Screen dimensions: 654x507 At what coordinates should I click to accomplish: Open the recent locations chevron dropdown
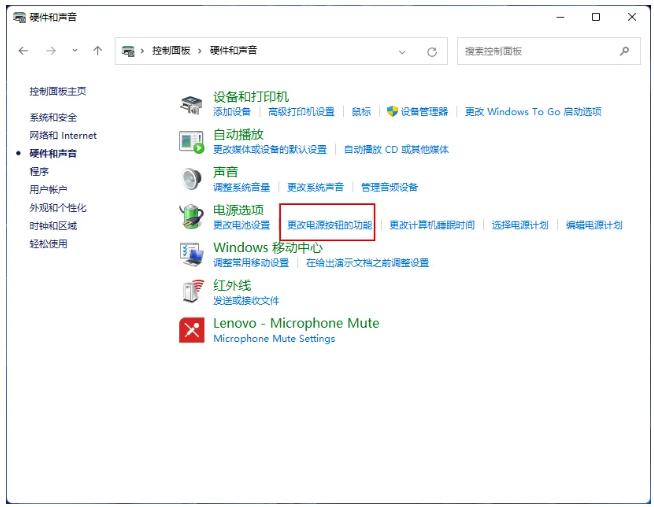(x=73, y=51)
